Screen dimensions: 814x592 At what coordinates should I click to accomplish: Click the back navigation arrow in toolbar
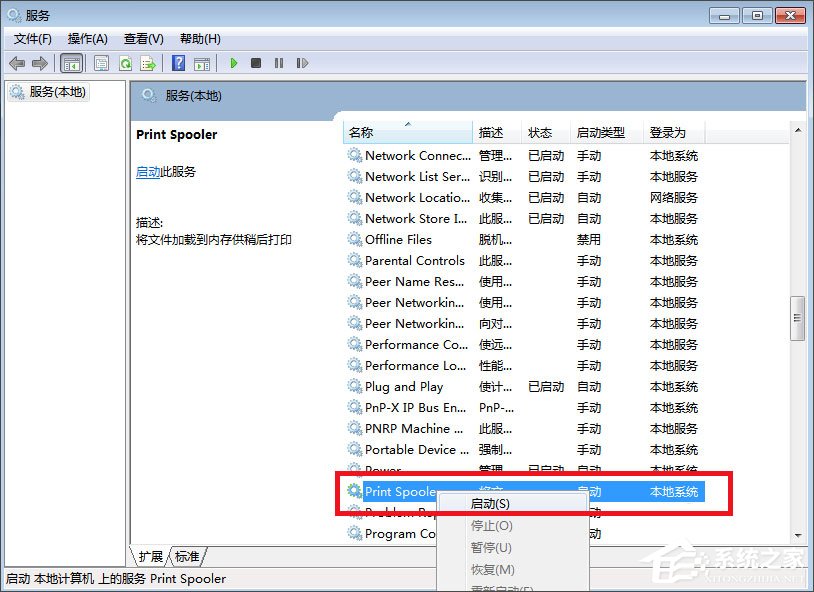pyautogui.click(x=17, y=62)
